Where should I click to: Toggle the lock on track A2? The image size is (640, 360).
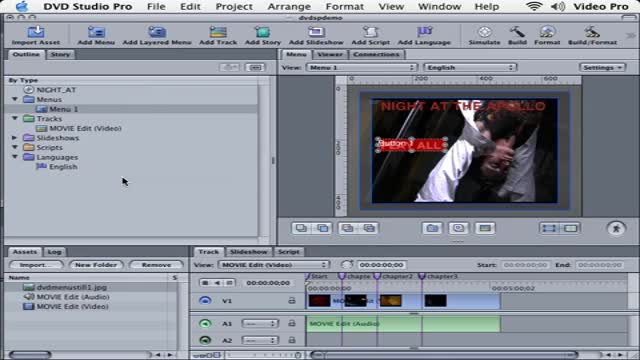point(291,340)
